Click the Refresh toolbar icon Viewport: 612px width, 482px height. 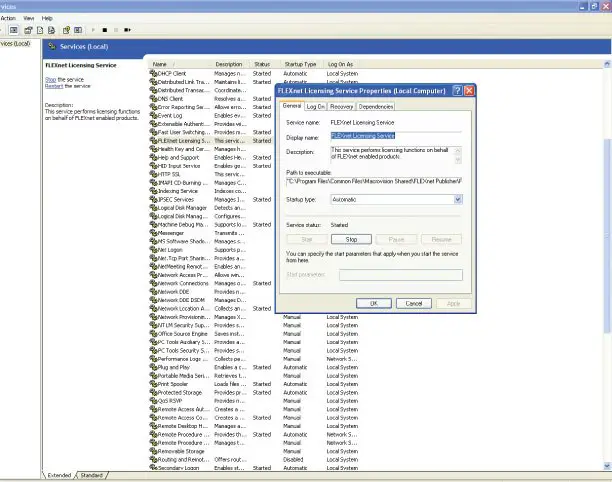point(40,30)
